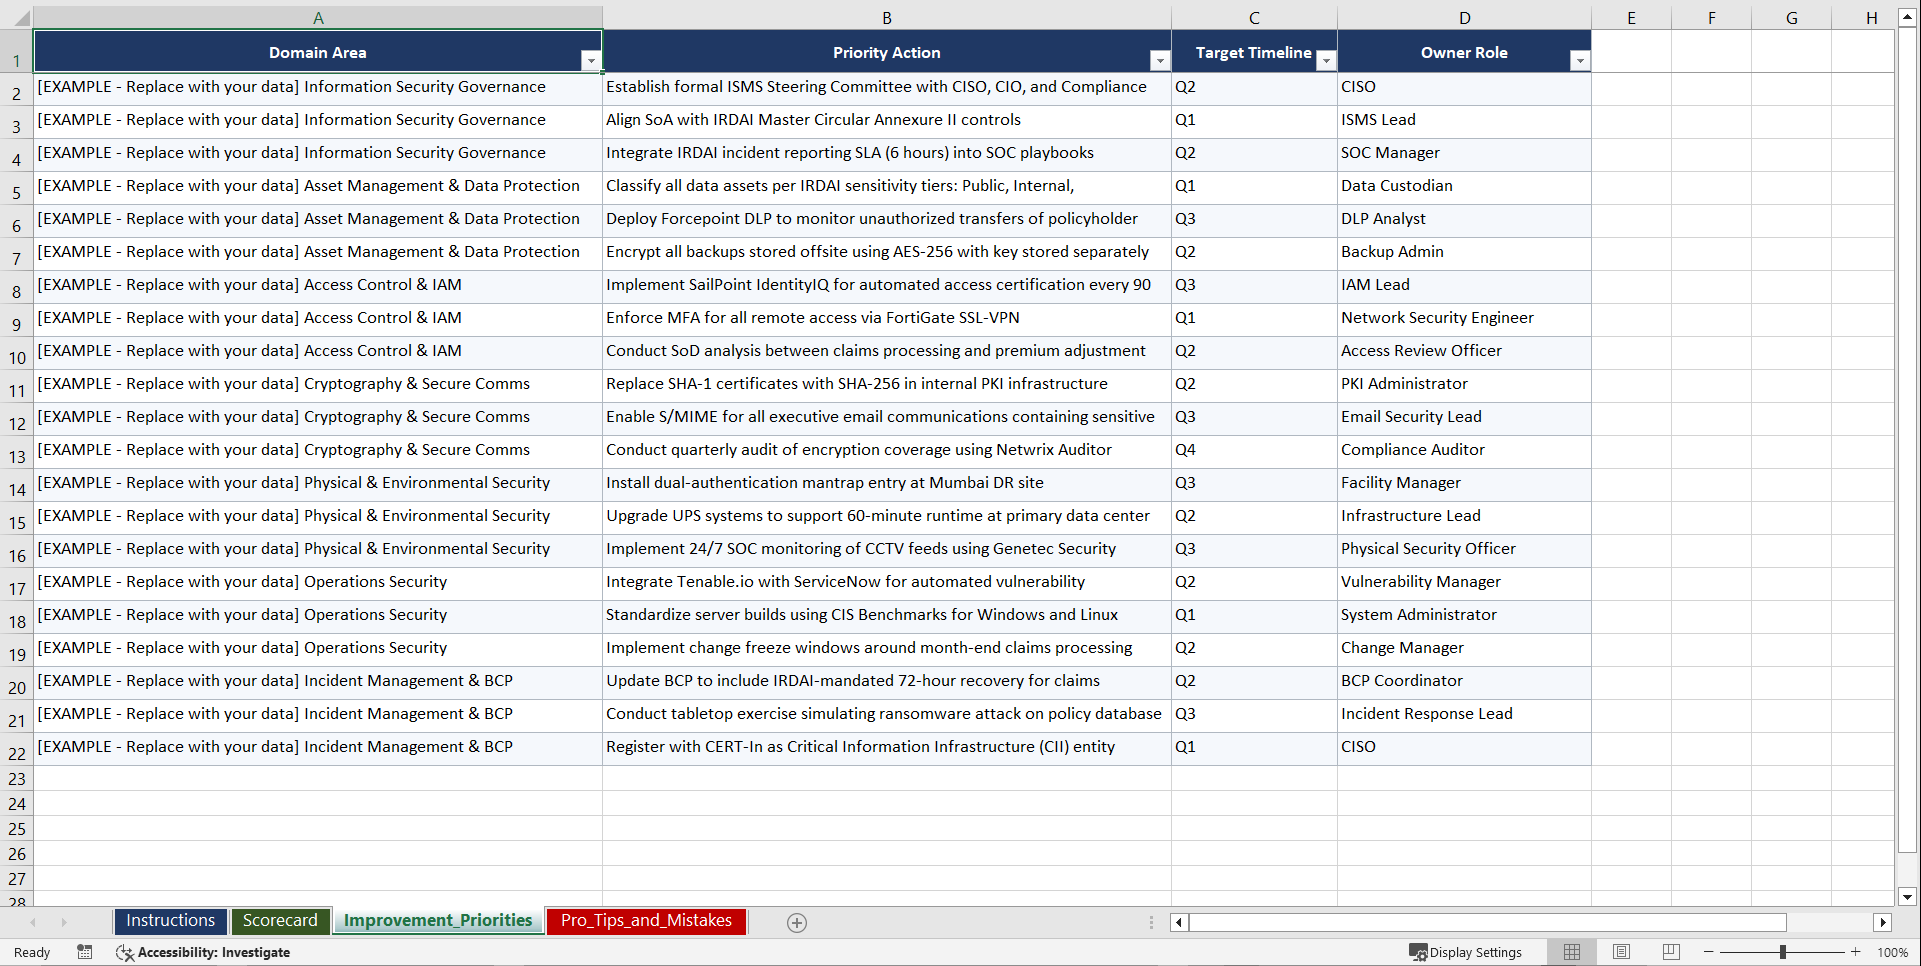Click the New Sheet plus icon
This screenshot has height=966, width=1921.
pyautogui.click(x=797, y=922)
